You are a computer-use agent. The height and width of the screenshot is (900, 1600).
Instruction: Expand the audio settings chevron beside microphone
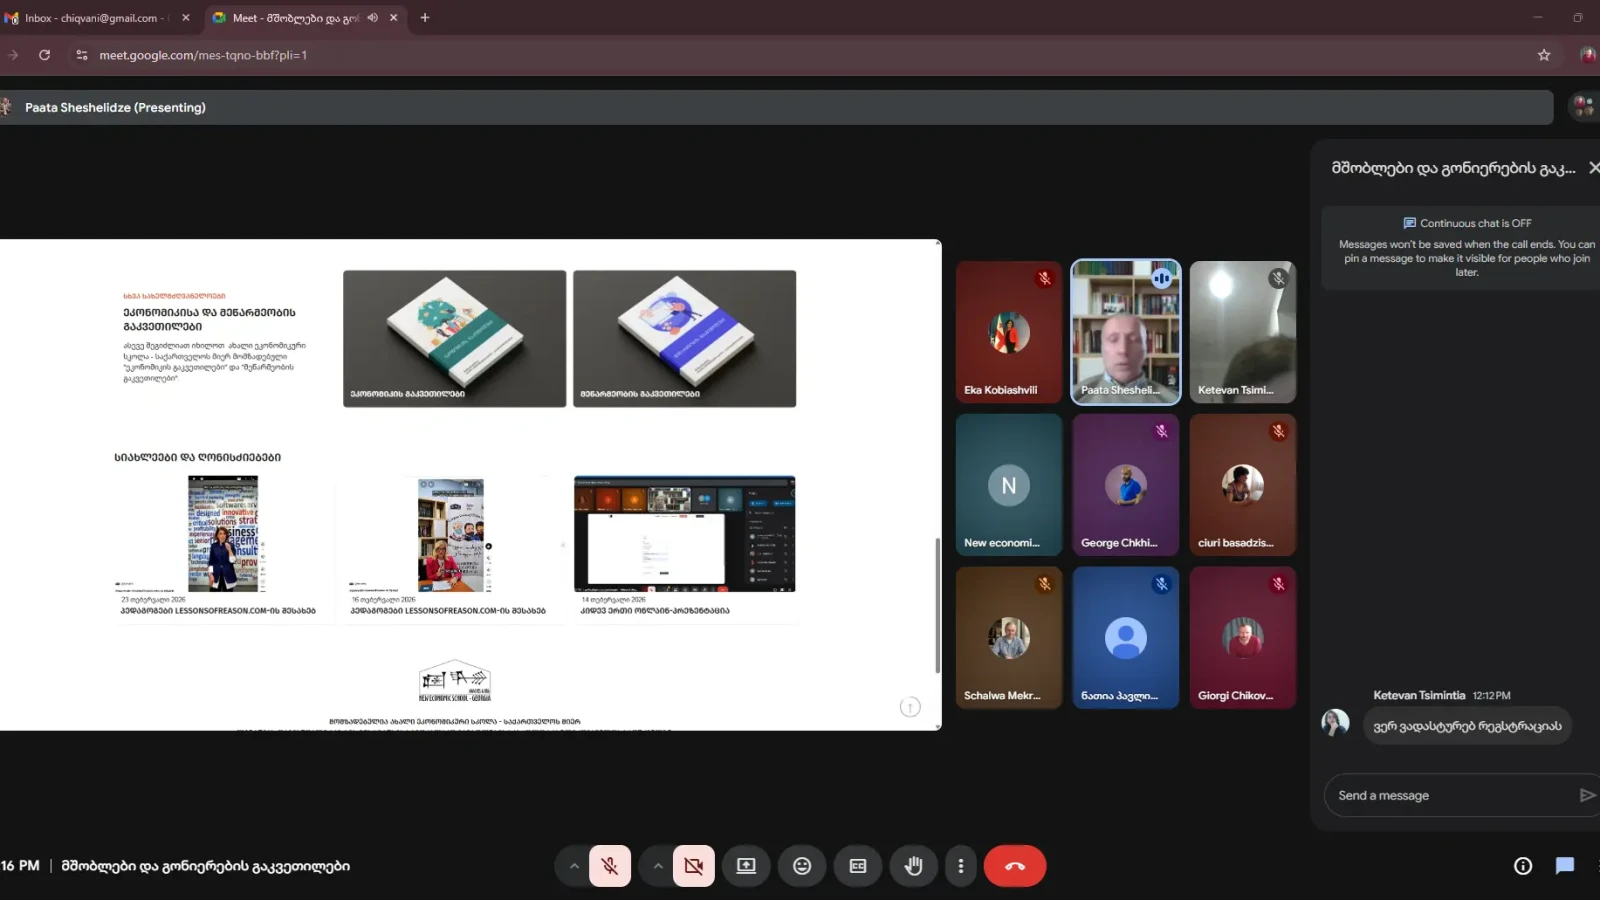pyautogui.click(x=574, y=866)
